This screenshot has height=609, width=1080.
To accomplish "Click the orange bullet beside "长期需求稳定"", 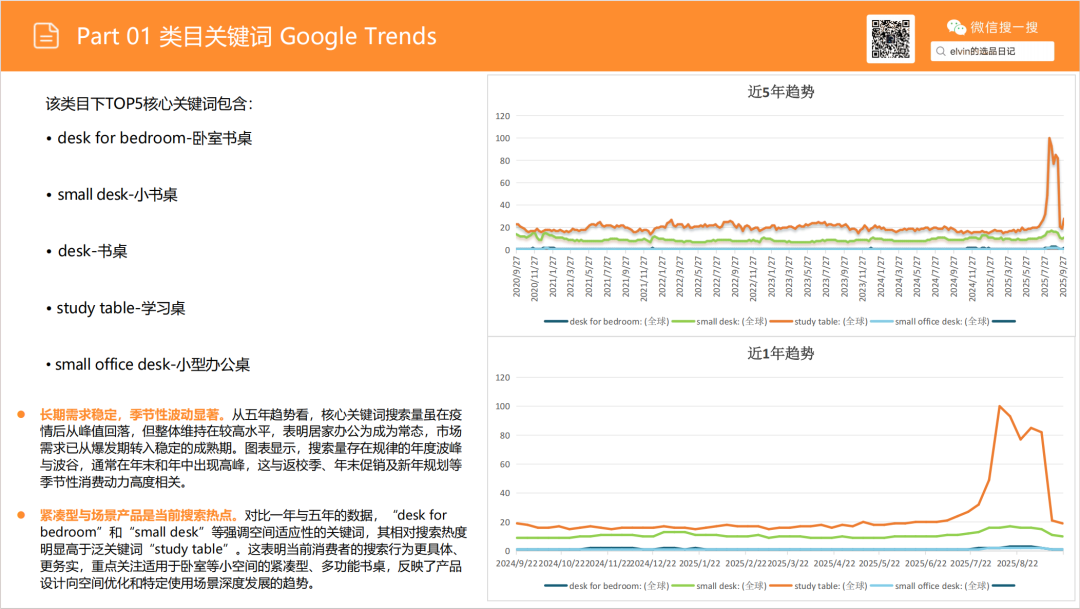I will click(20, 414).
